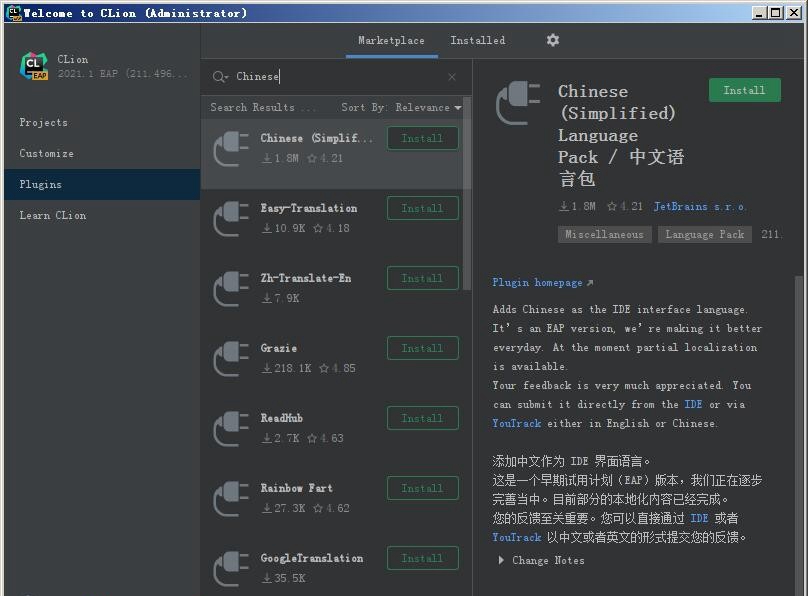Install the ReadHub plugin
This screenshot has height=596, width=808.
(x=423, y=418)
